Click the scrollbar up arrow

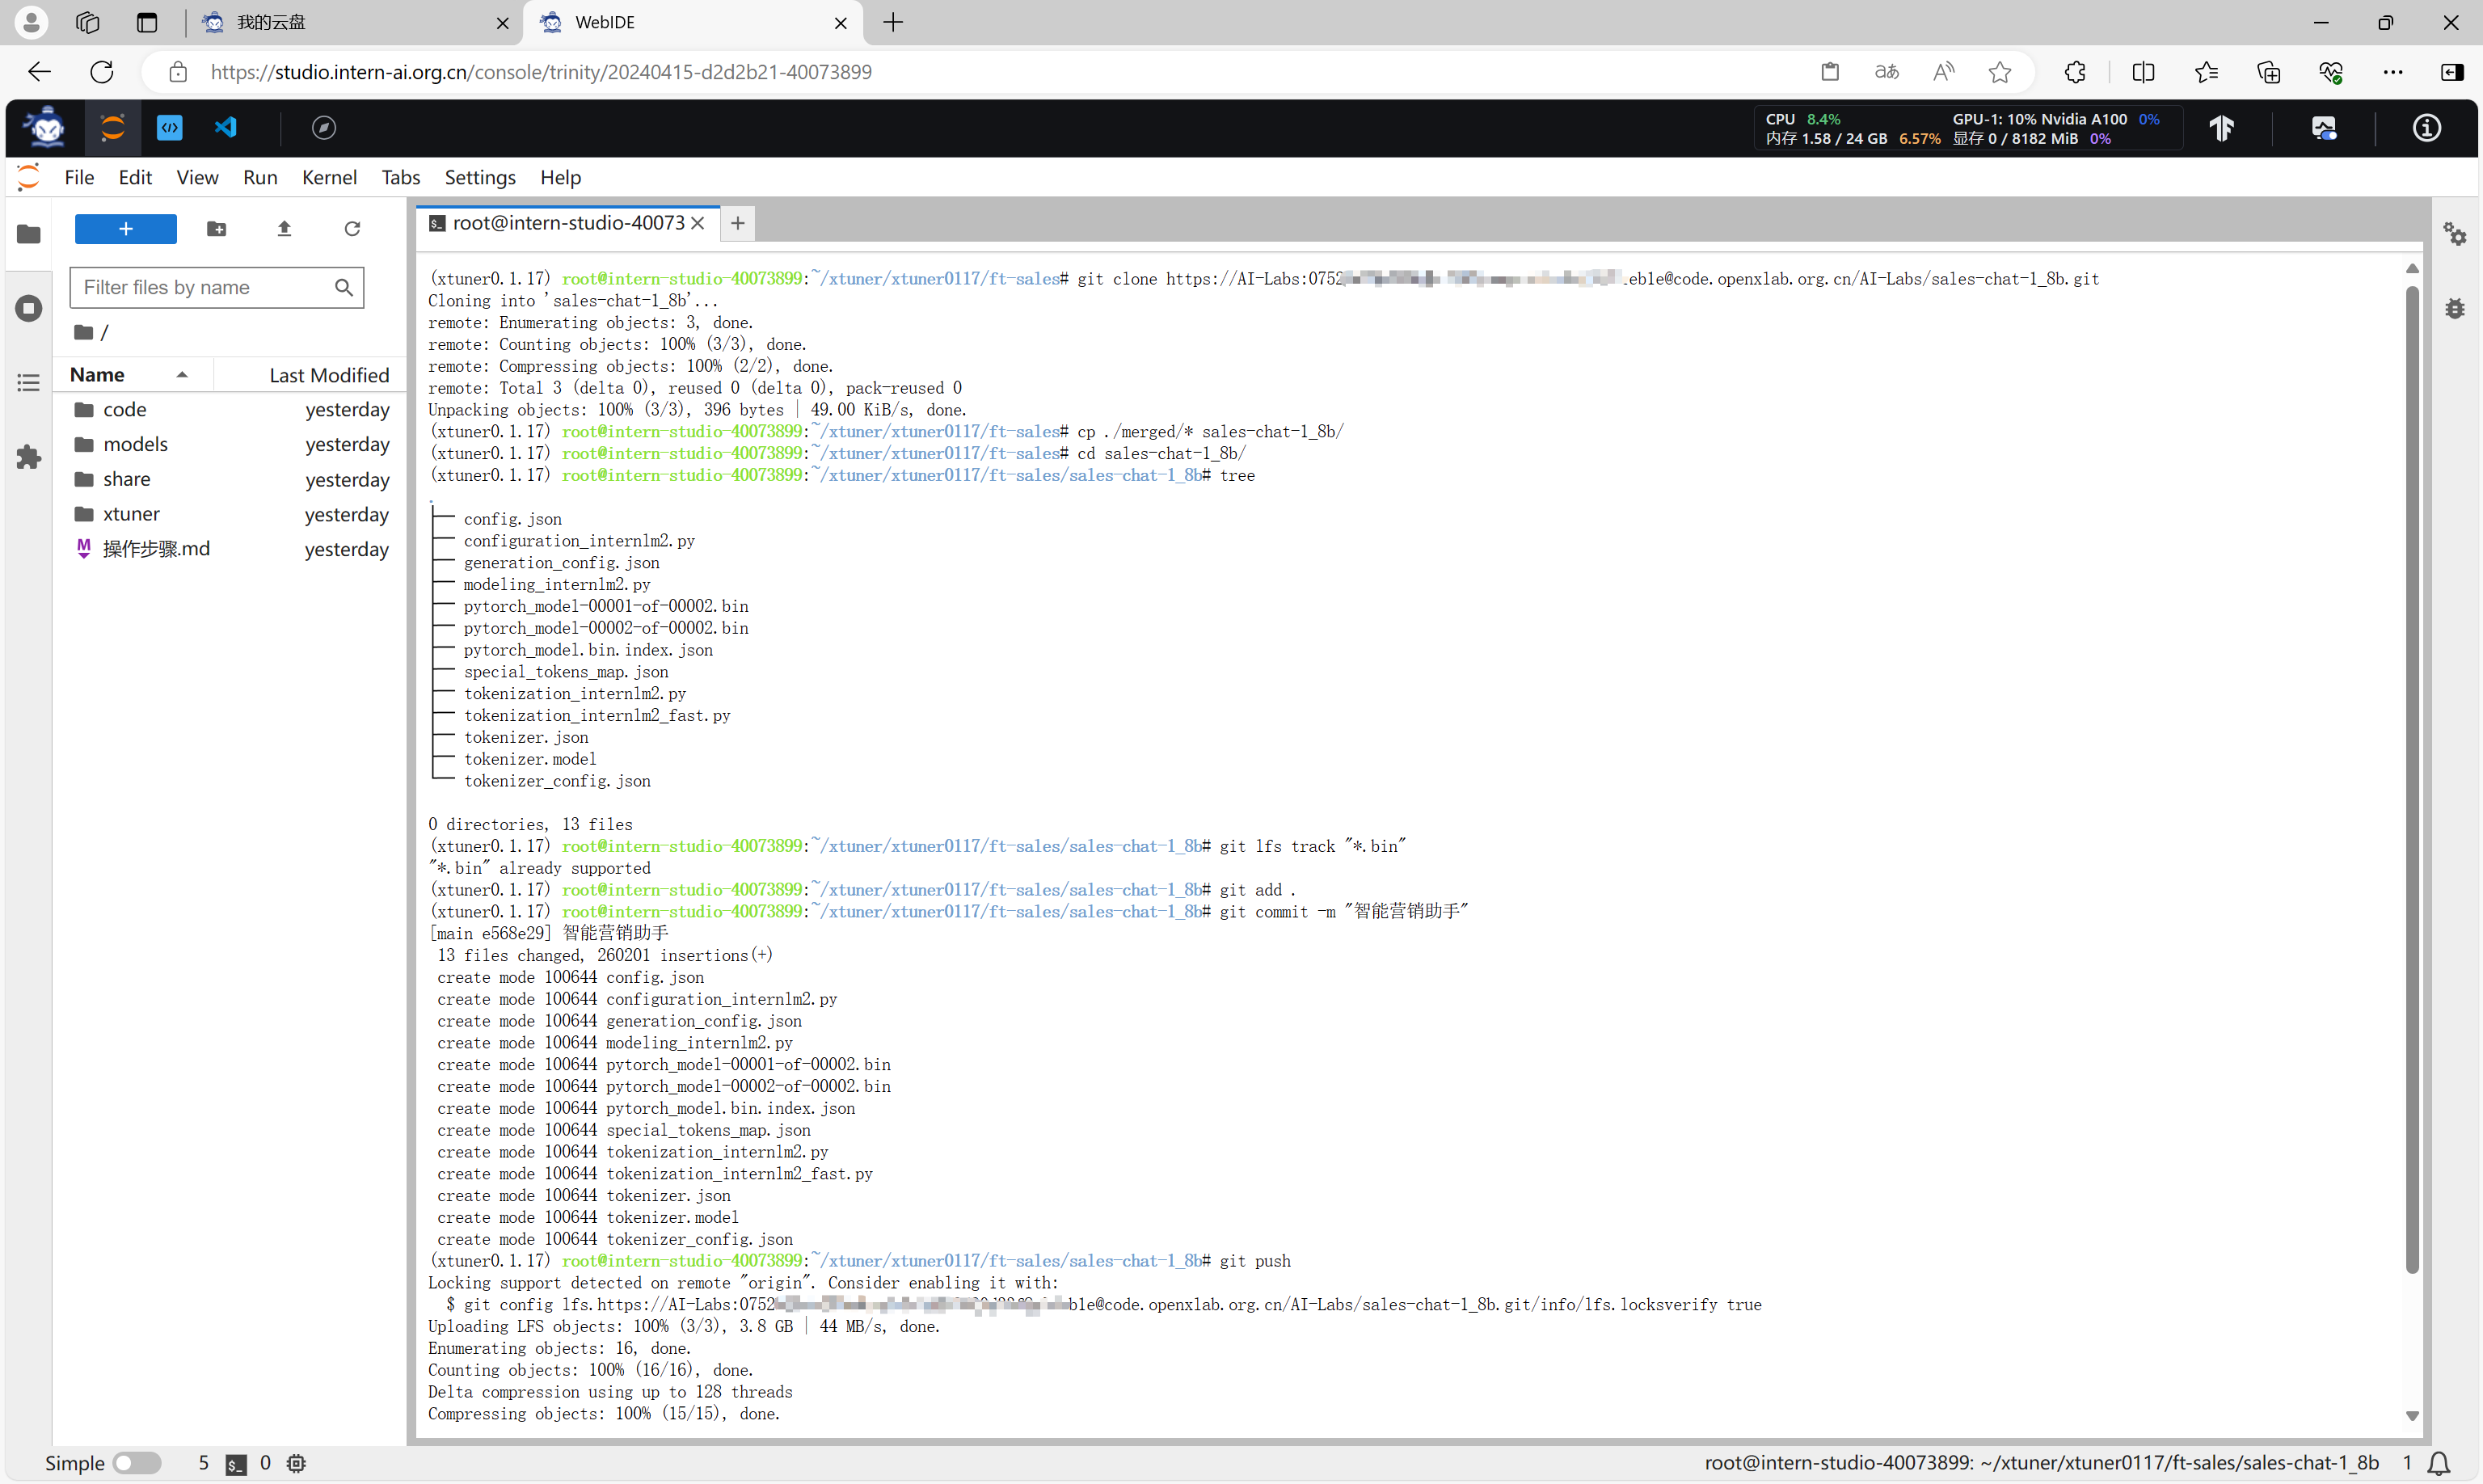pyautogui.click(x=2412, y=268)
